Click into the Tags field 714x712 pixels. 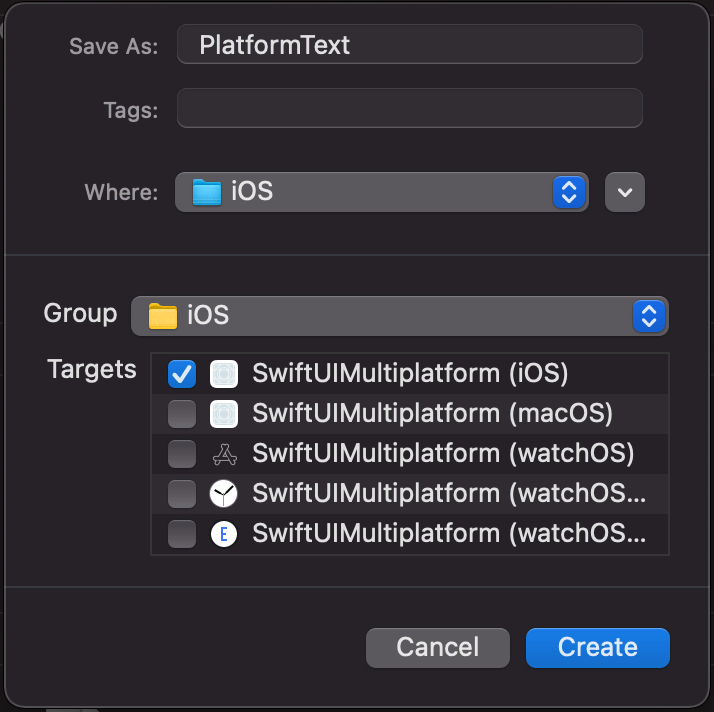410,109
